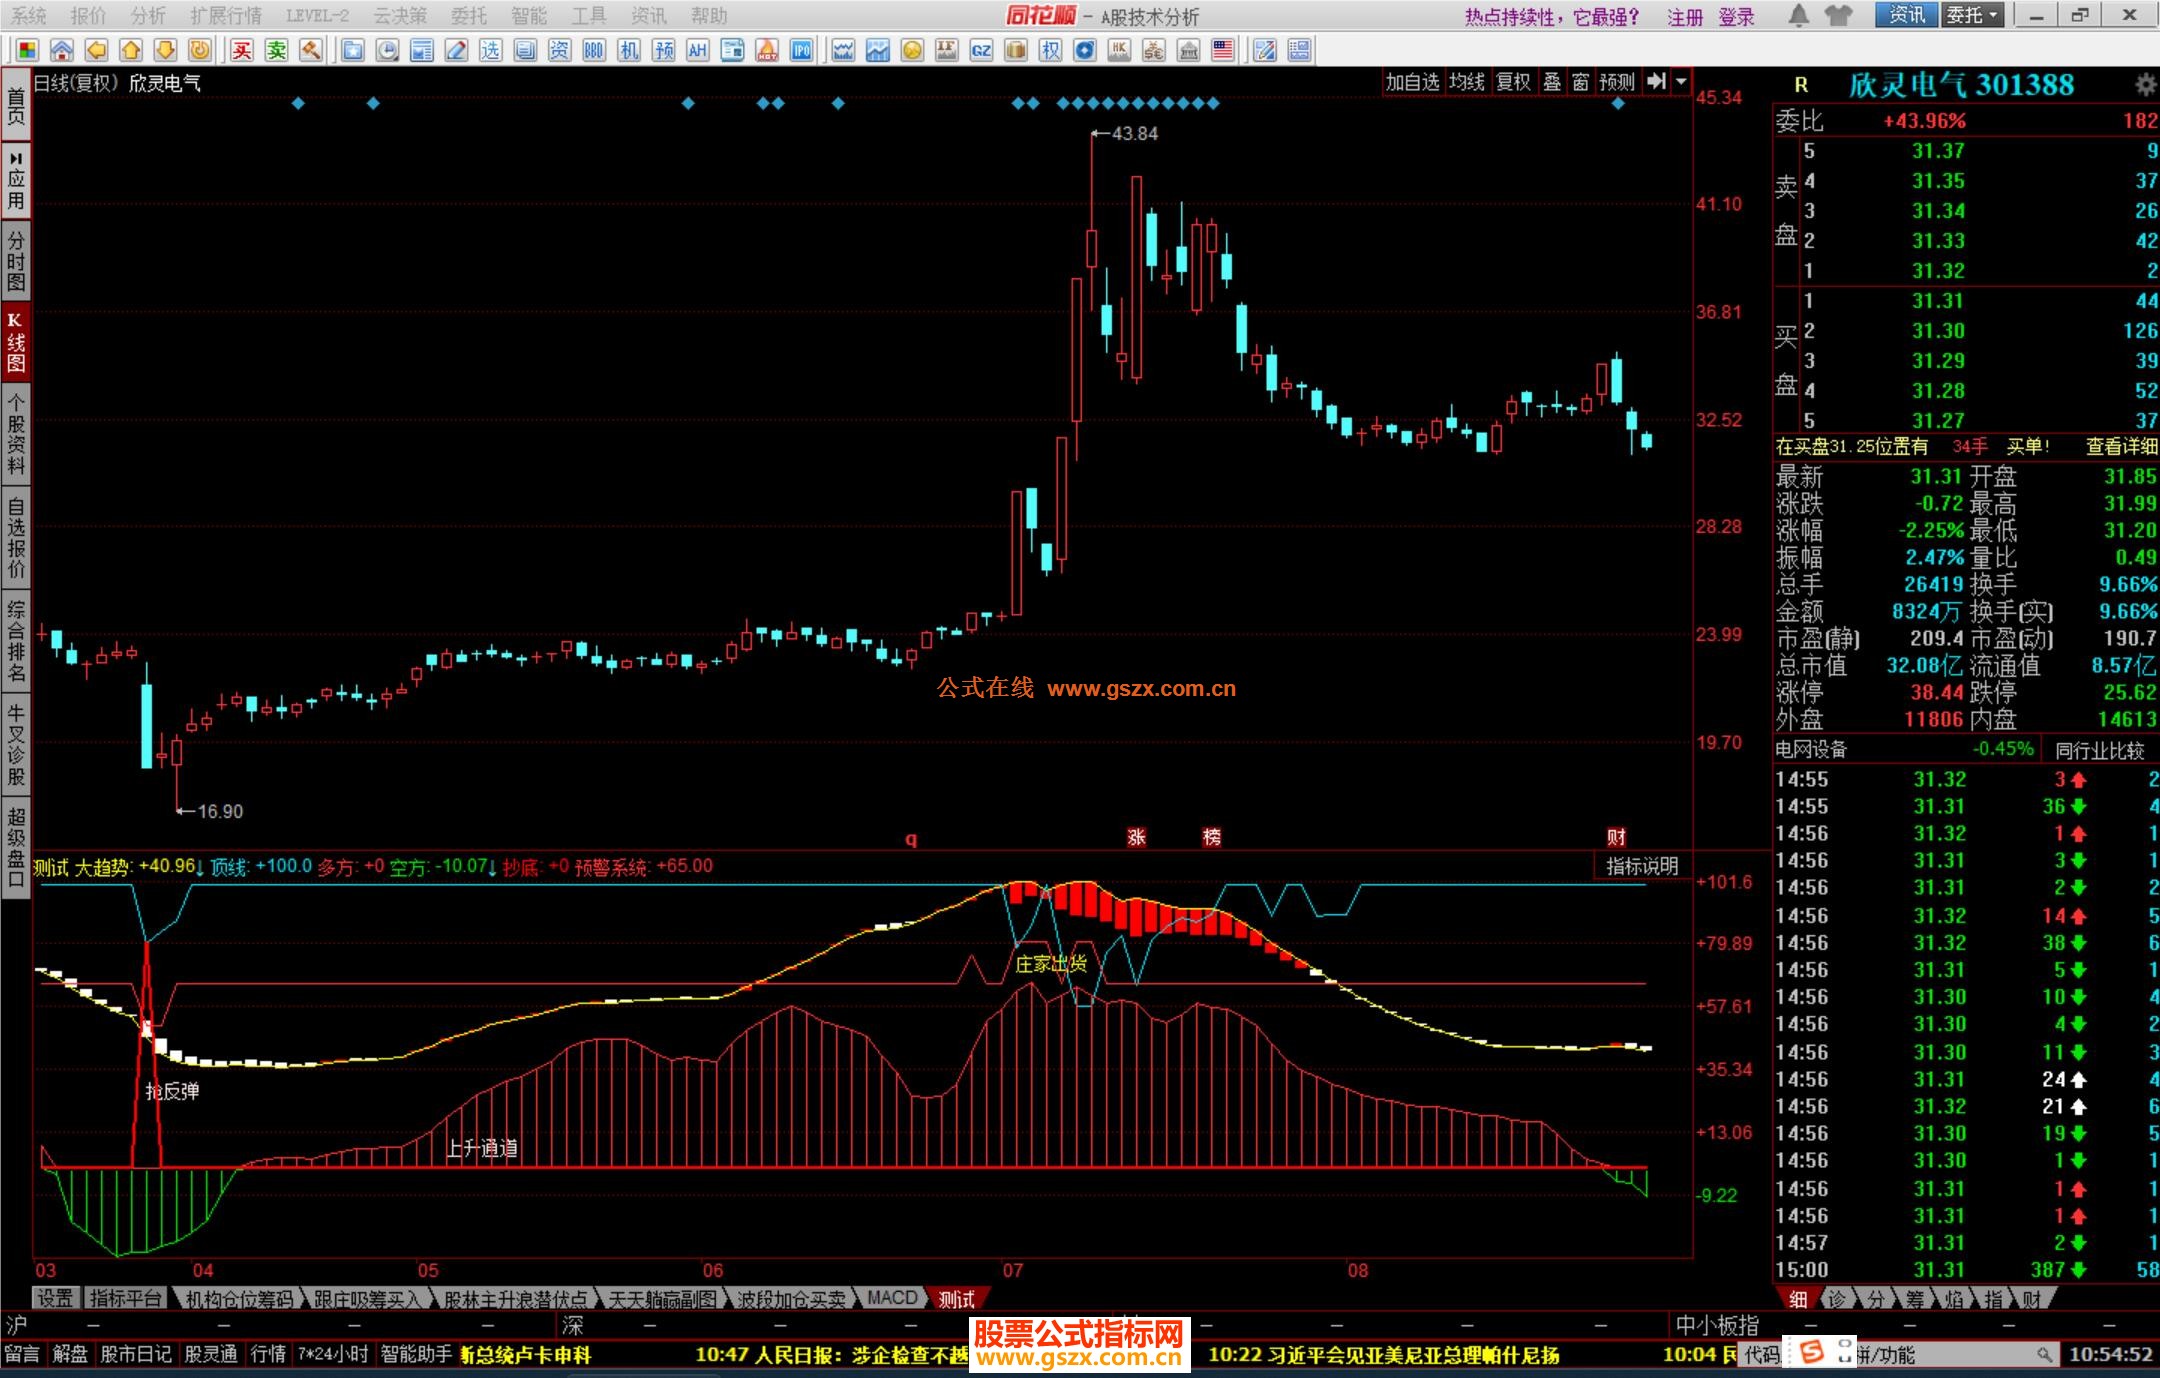The height and width of the screenshot is (1378, 2160).
Task: Open the 智能 menu
Action: pos(528,15)
